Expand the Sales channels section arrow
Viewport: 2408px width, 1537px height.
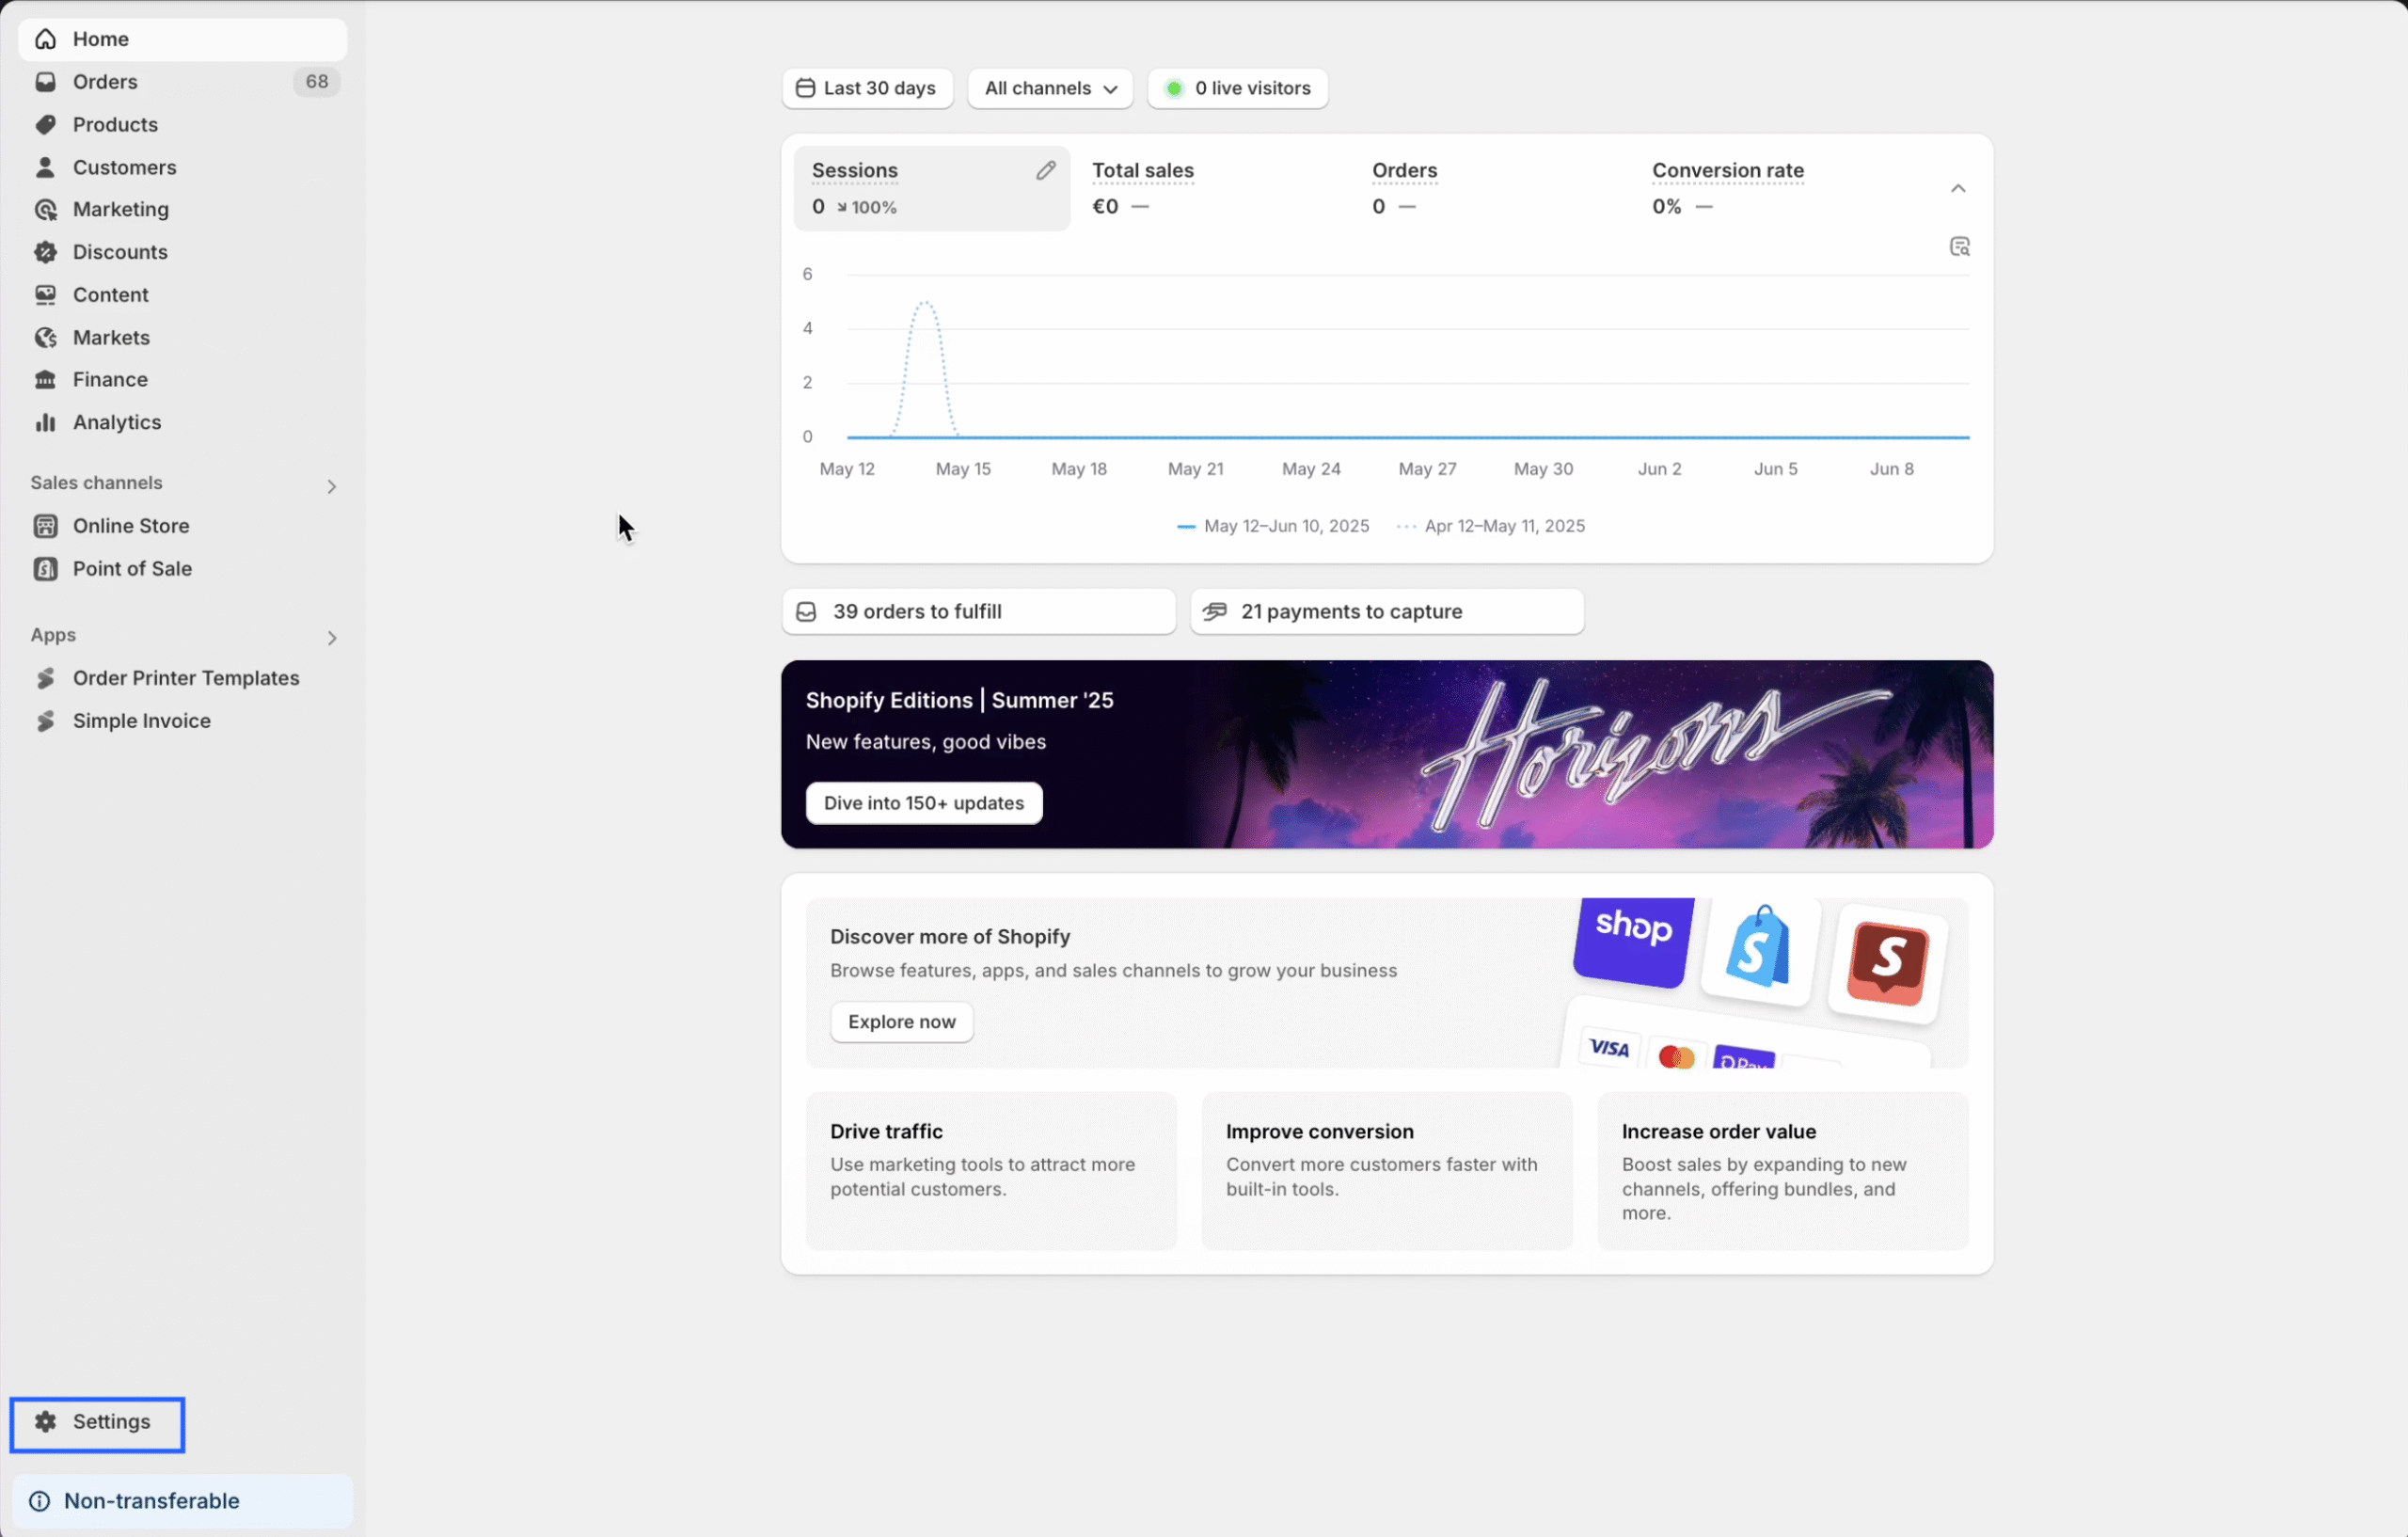pos(332,487)
